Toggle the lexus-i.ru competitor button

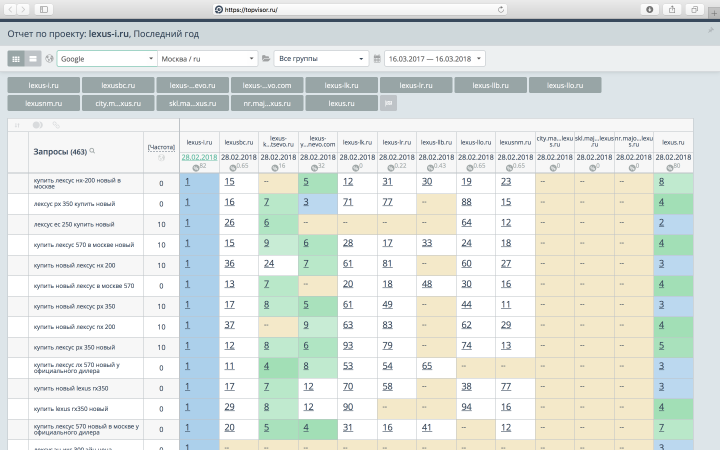[x=44, y=85]
